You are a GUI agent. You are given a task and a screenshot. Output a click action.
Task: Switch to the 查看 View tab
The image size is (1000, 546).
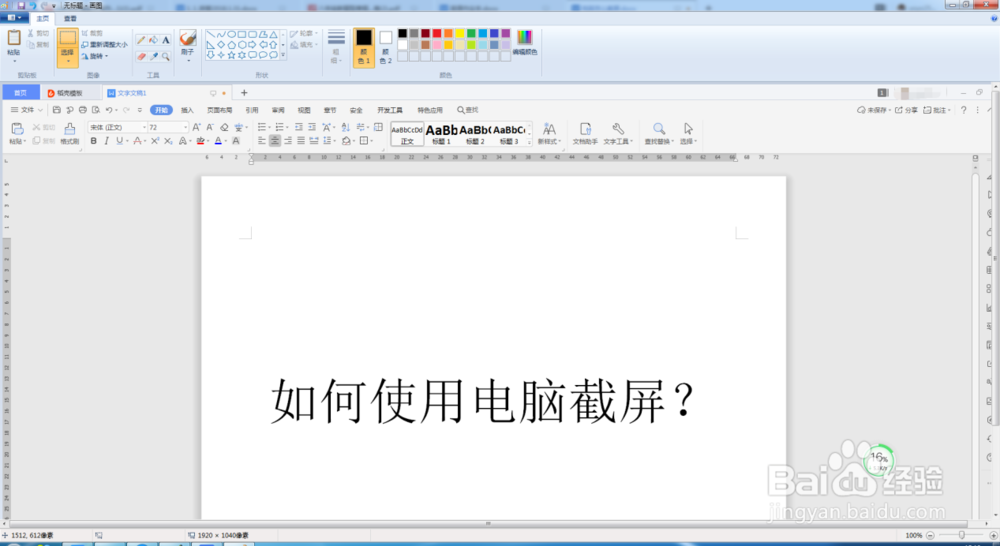[x=70, y=18]
